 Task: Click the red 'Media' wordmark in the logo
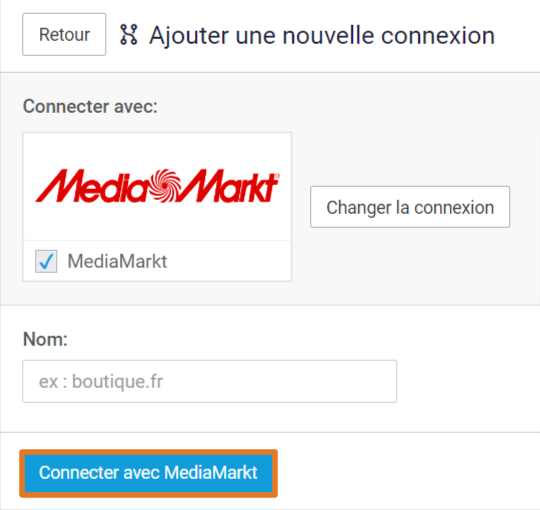point(93,185)
